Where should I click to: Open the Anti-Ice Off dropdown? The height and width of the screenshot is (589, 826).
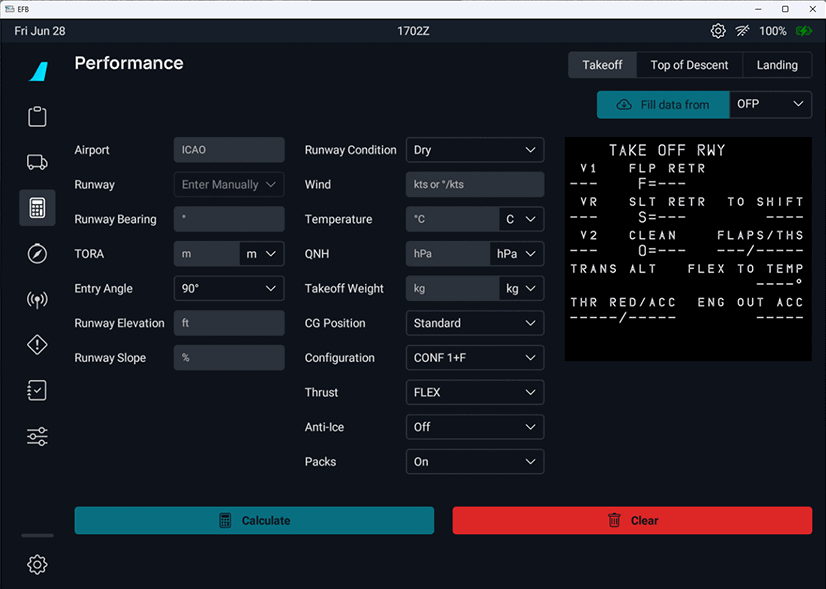click(x=475, y=427)
